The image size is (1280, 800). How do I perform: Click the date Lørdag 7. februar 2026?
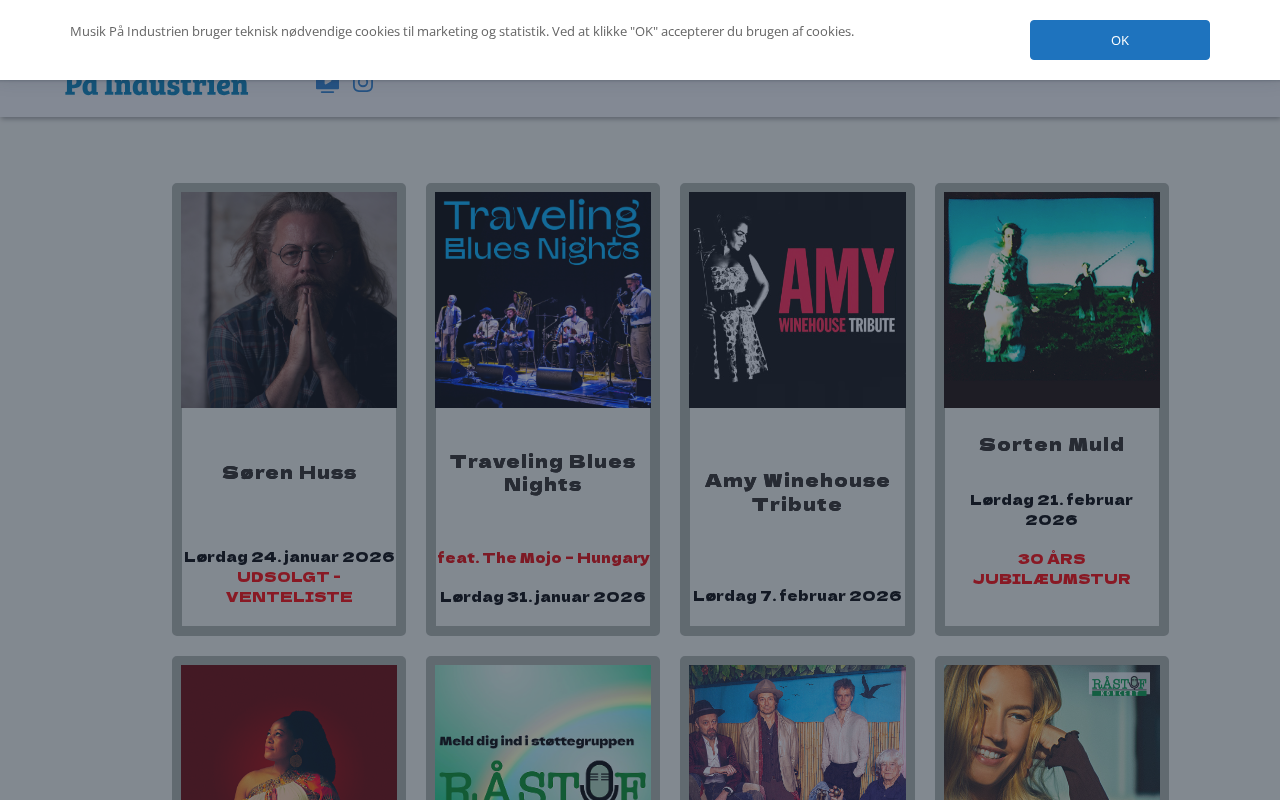click(797, 596)
